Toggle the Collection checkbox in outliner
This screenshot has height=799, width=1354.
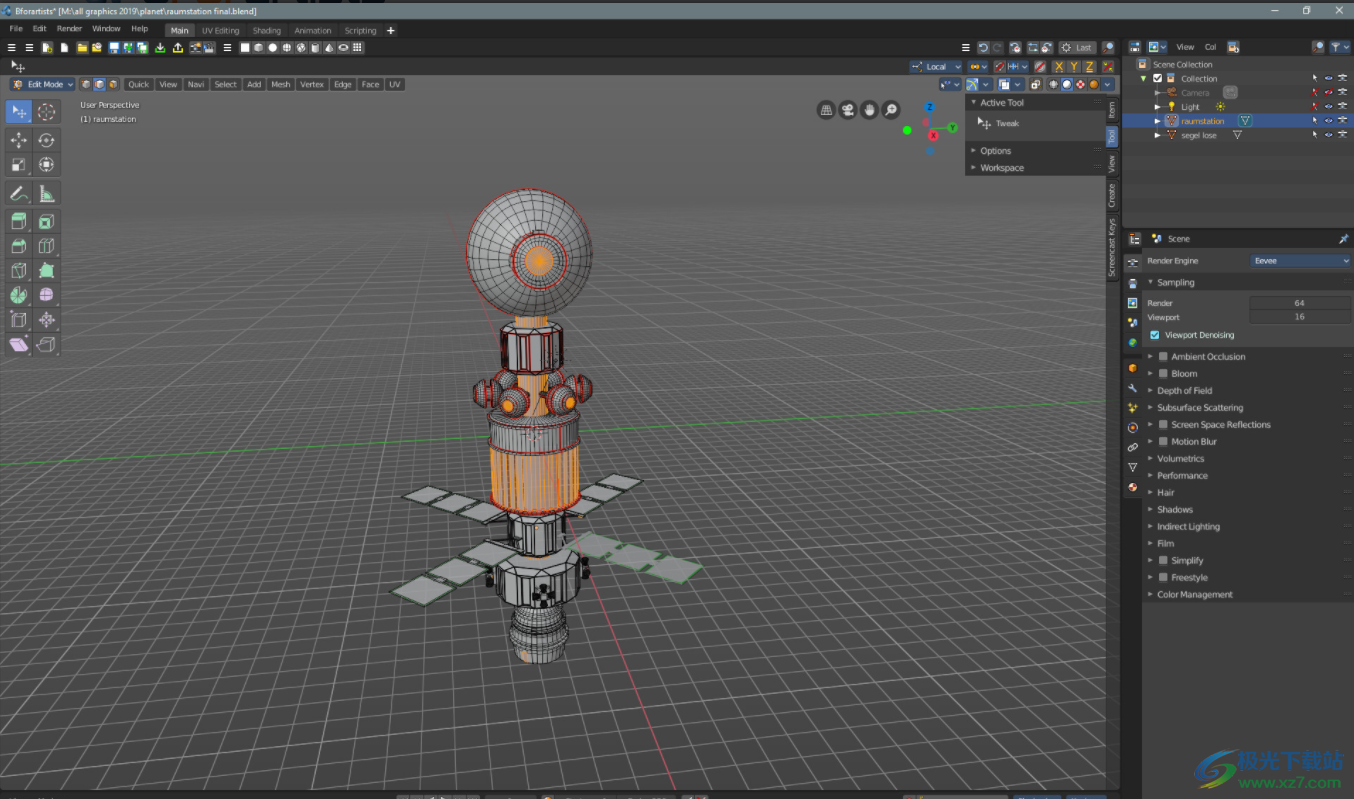tap(1157, 78)
